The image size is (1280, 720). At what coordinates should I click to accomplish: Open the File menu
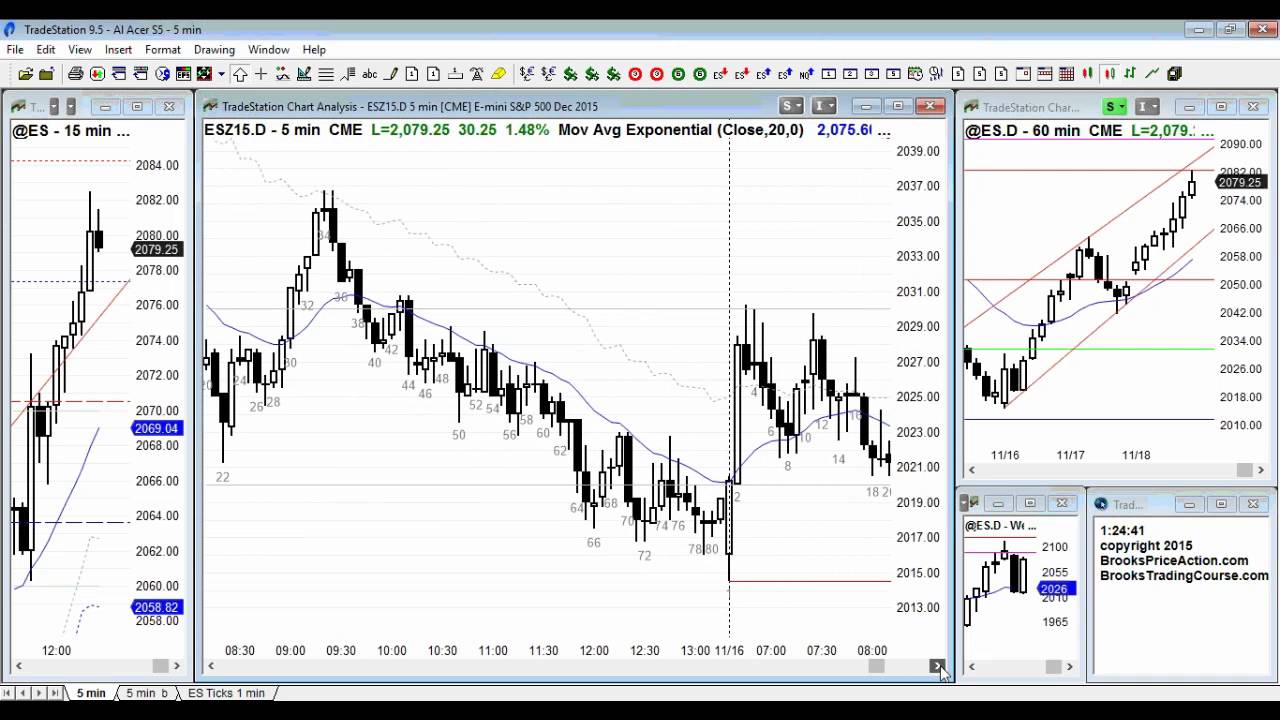coord(15,50)
